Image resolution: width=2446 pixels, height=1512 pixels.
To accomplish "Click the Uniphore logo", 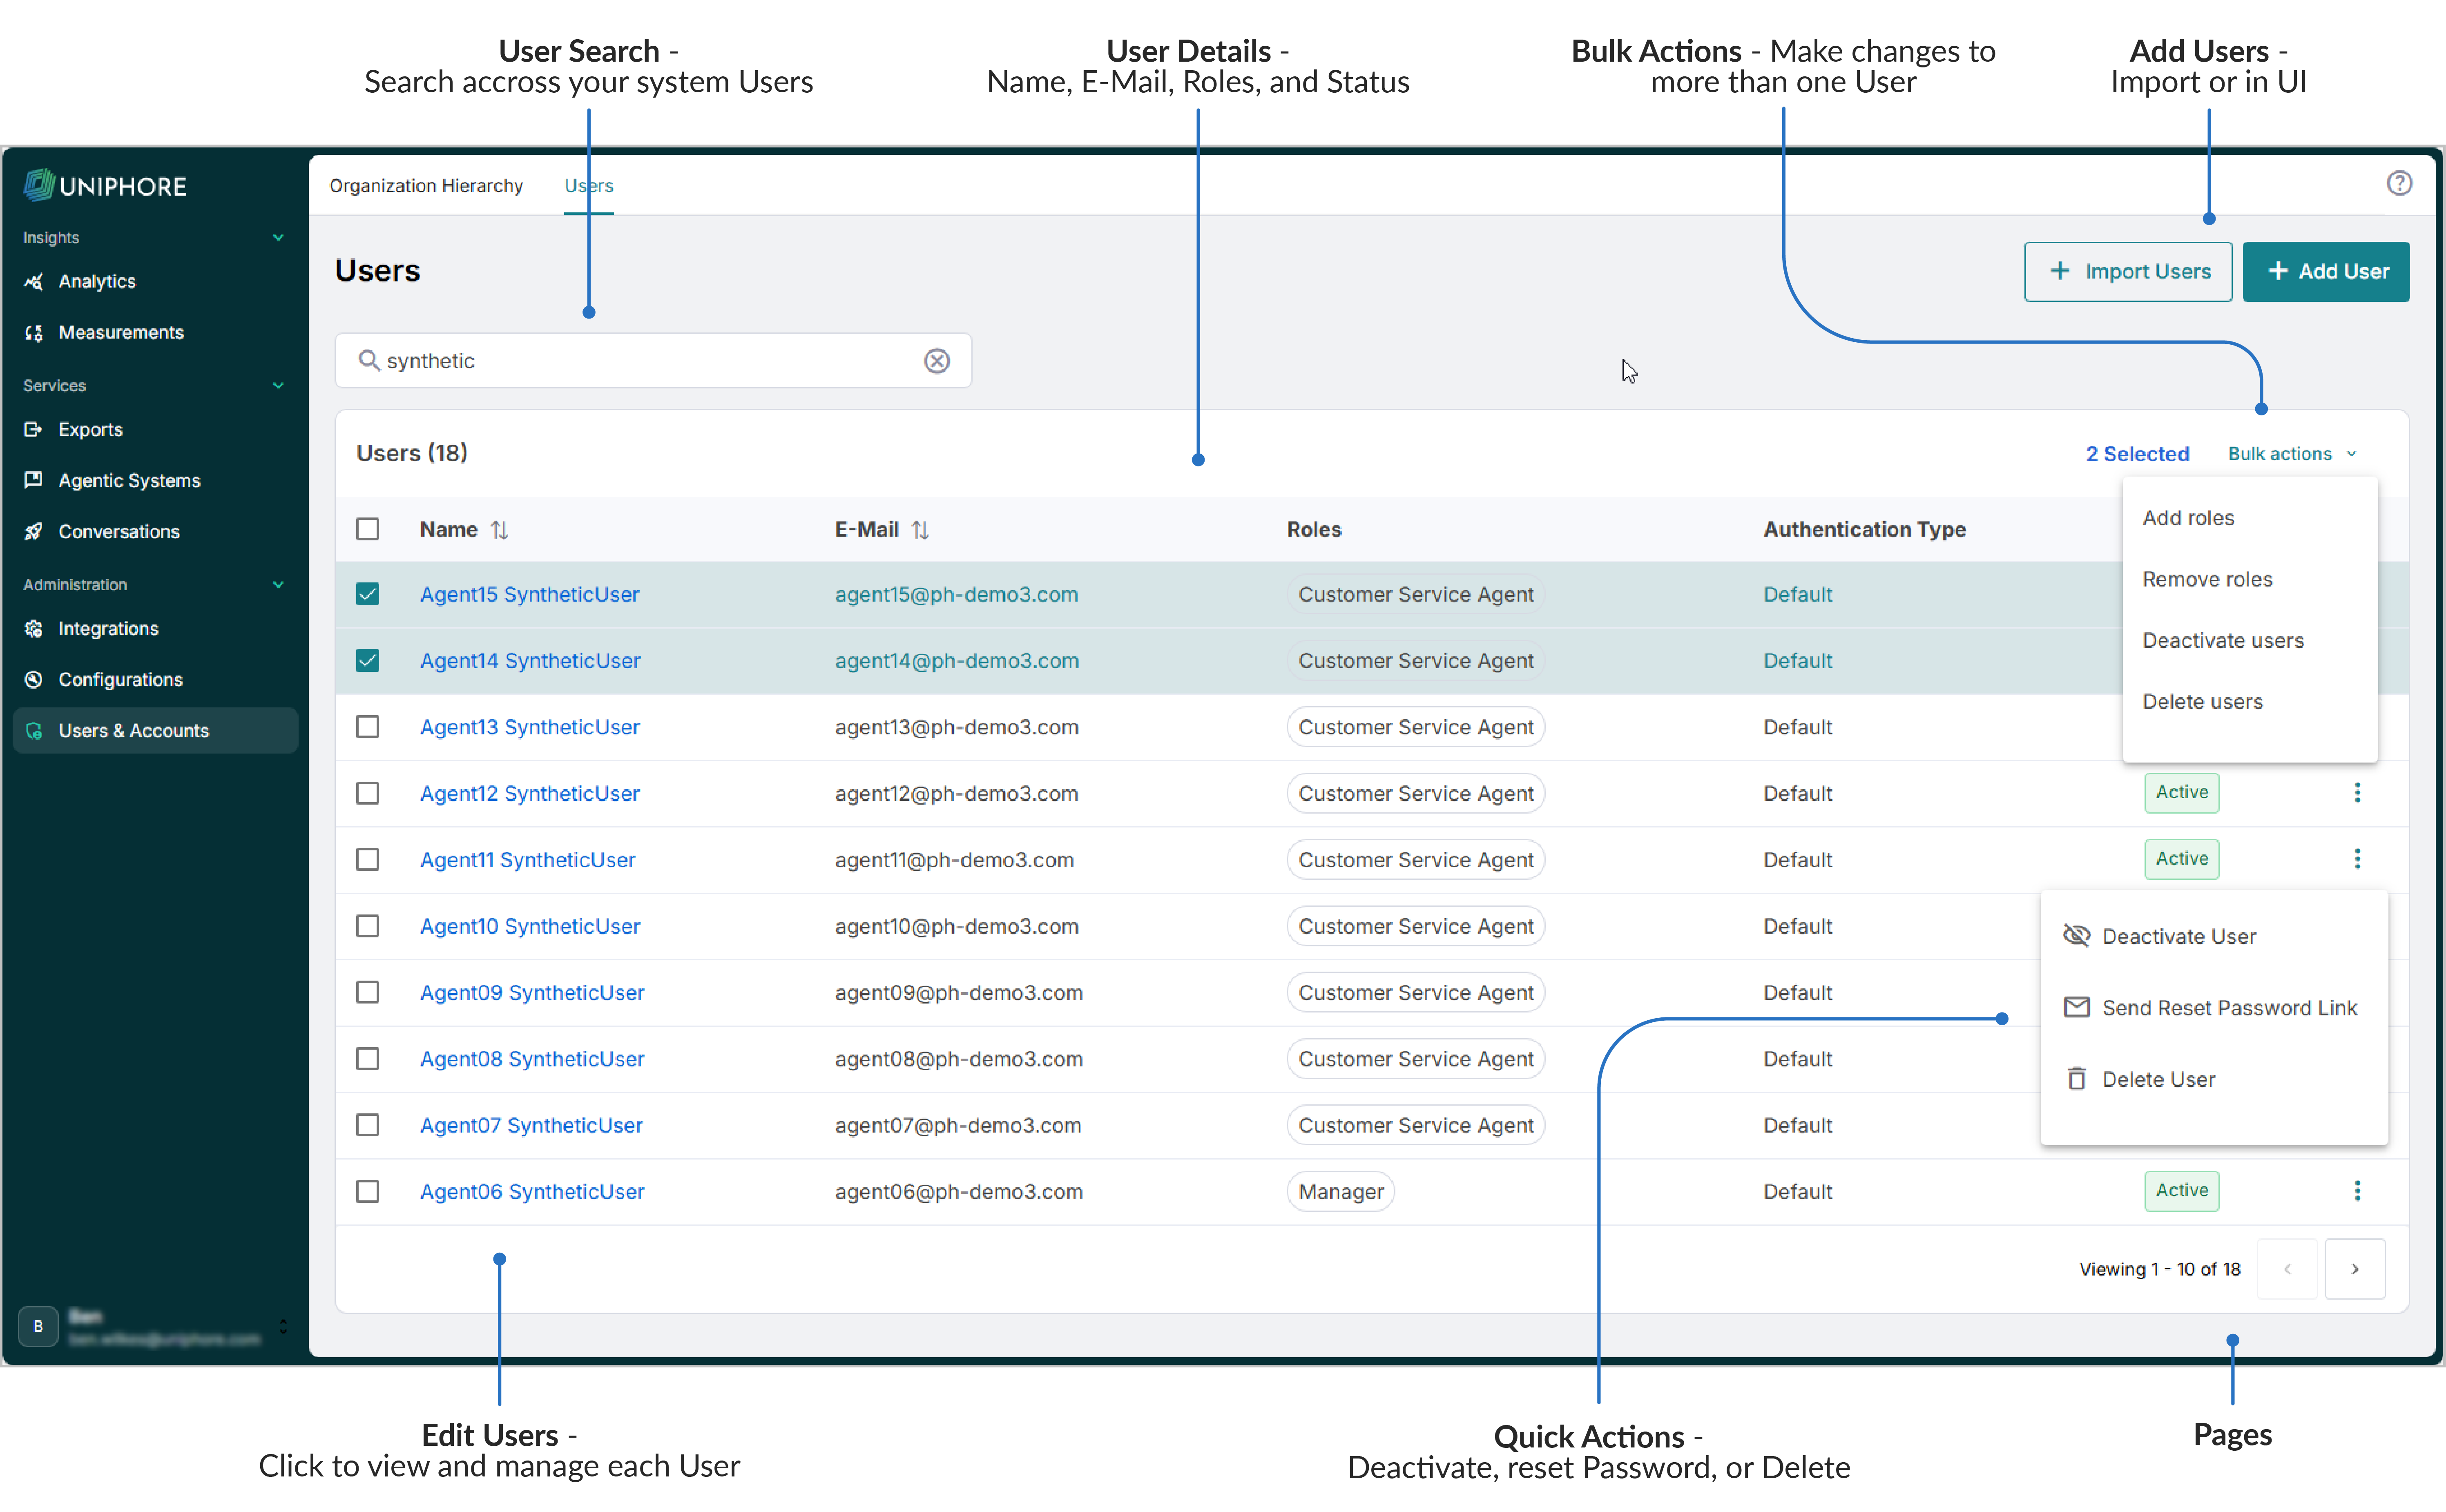I will pyautogui.click(x=105, y=185).
